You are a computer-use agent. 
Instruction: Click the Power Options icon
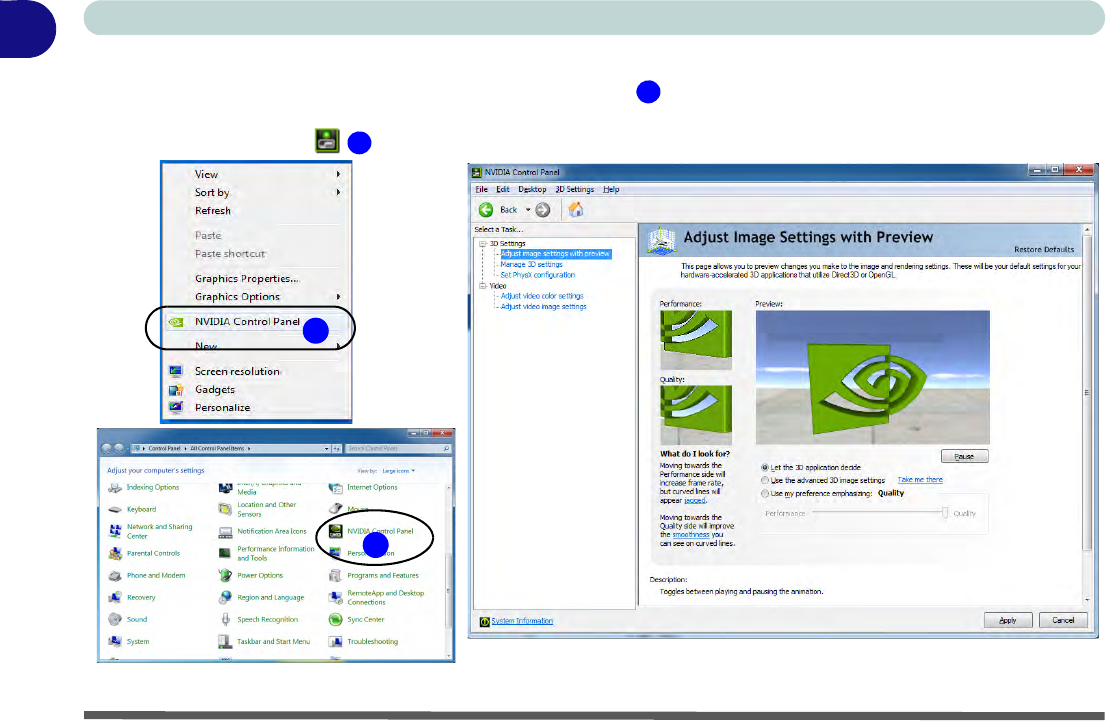click(225, 575)
